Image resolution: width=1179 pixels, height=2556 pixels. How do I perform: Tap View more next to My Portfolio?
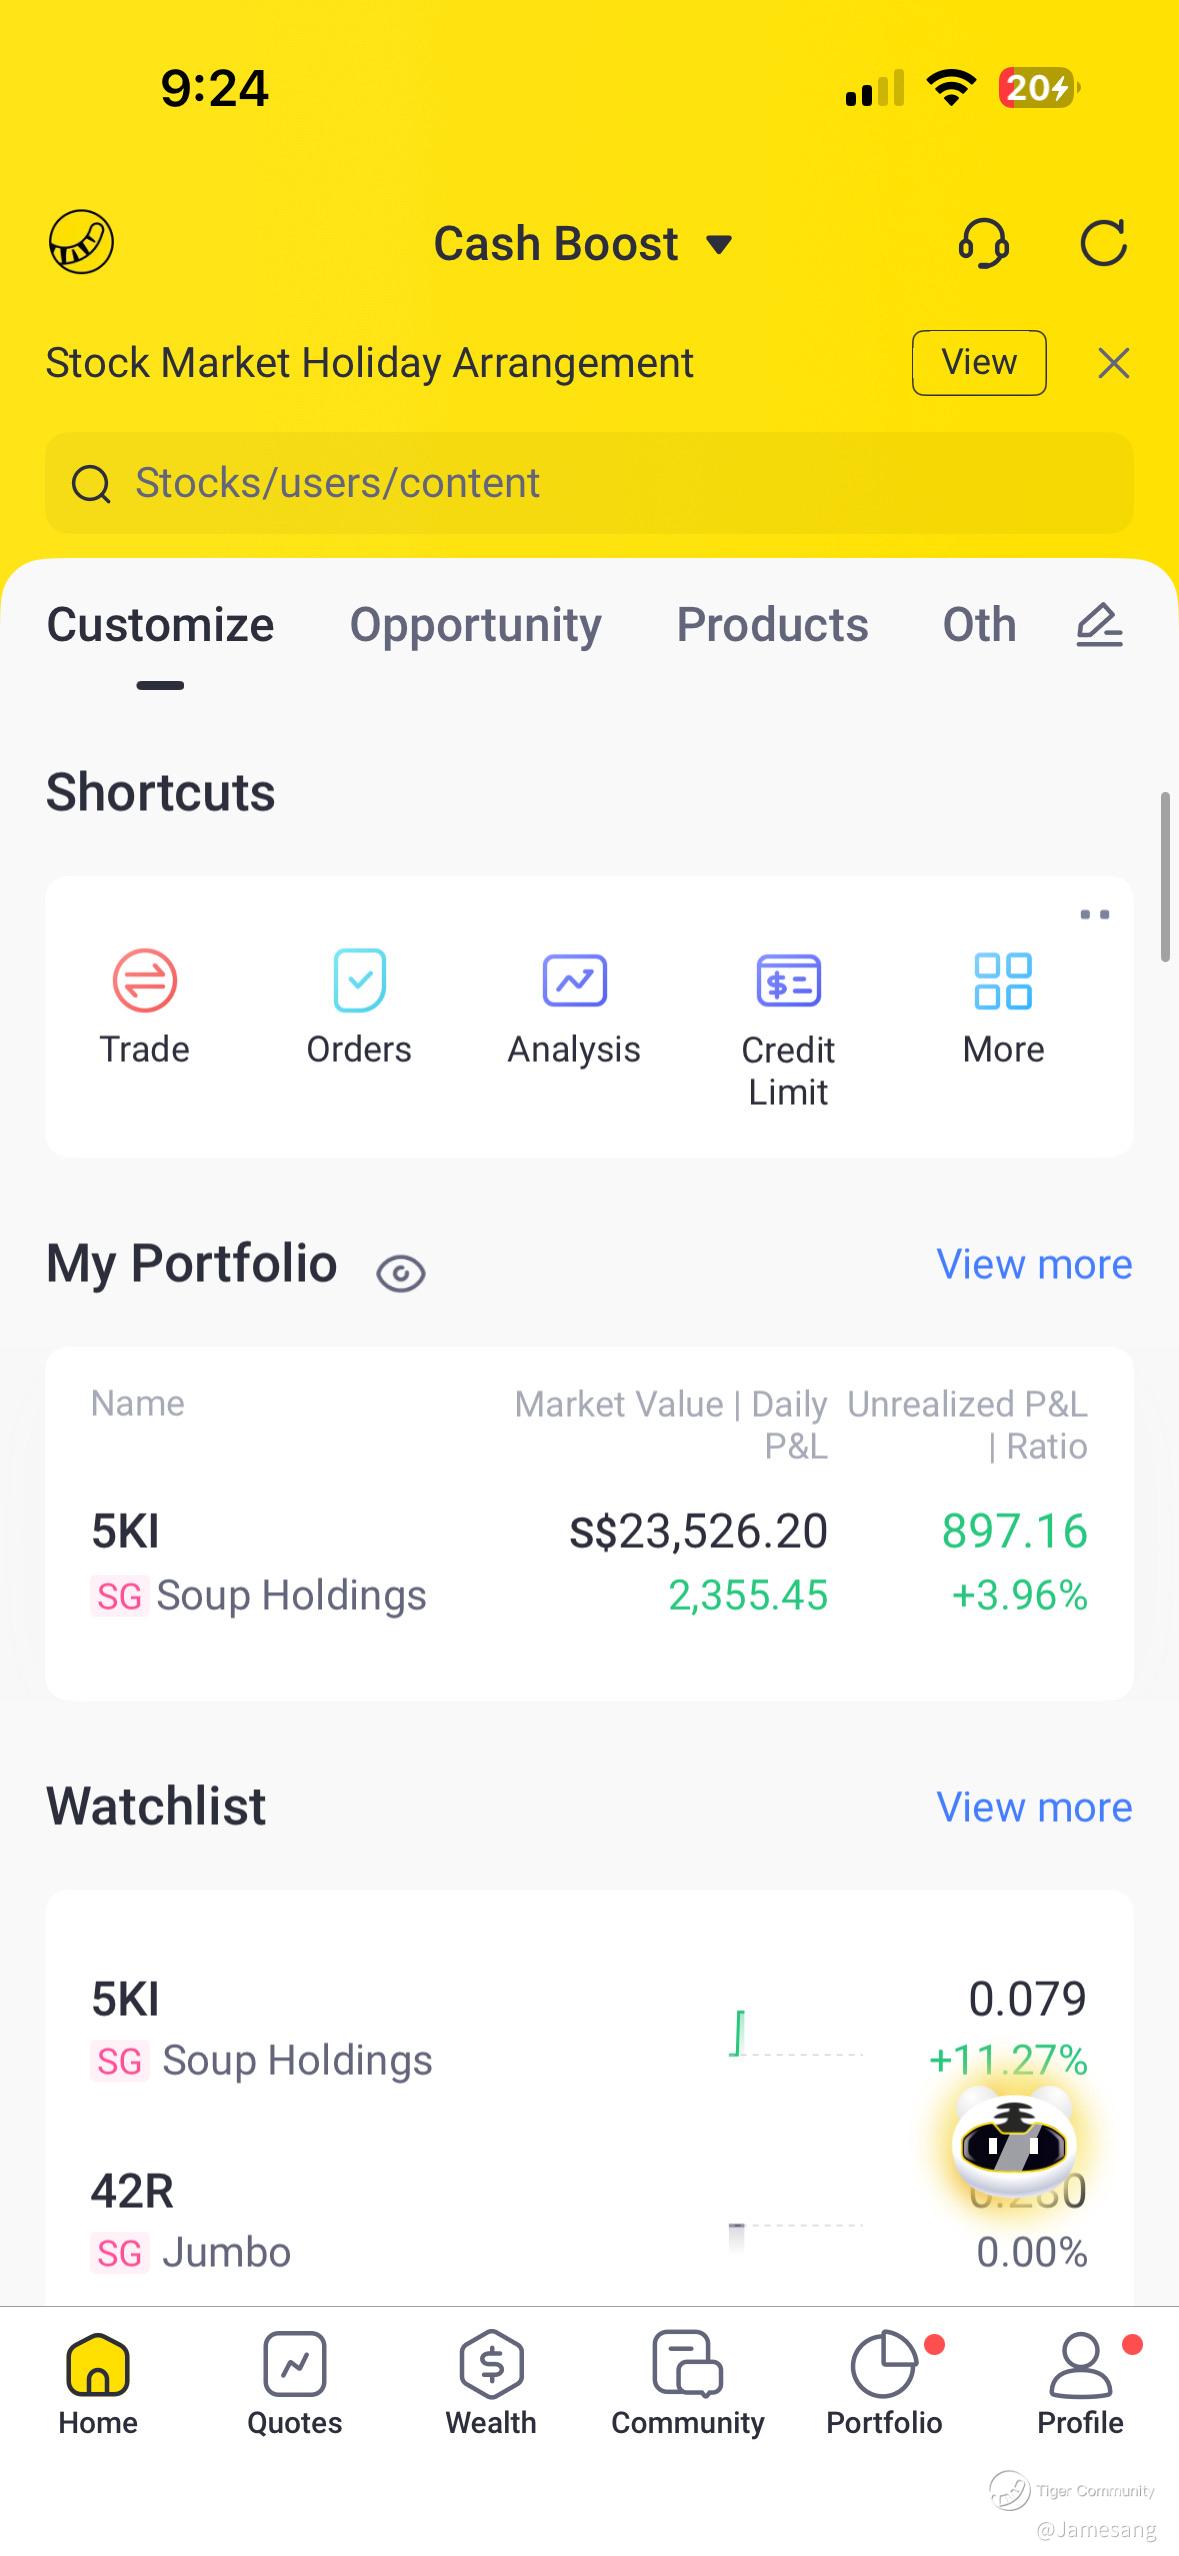[1034, 1265]
